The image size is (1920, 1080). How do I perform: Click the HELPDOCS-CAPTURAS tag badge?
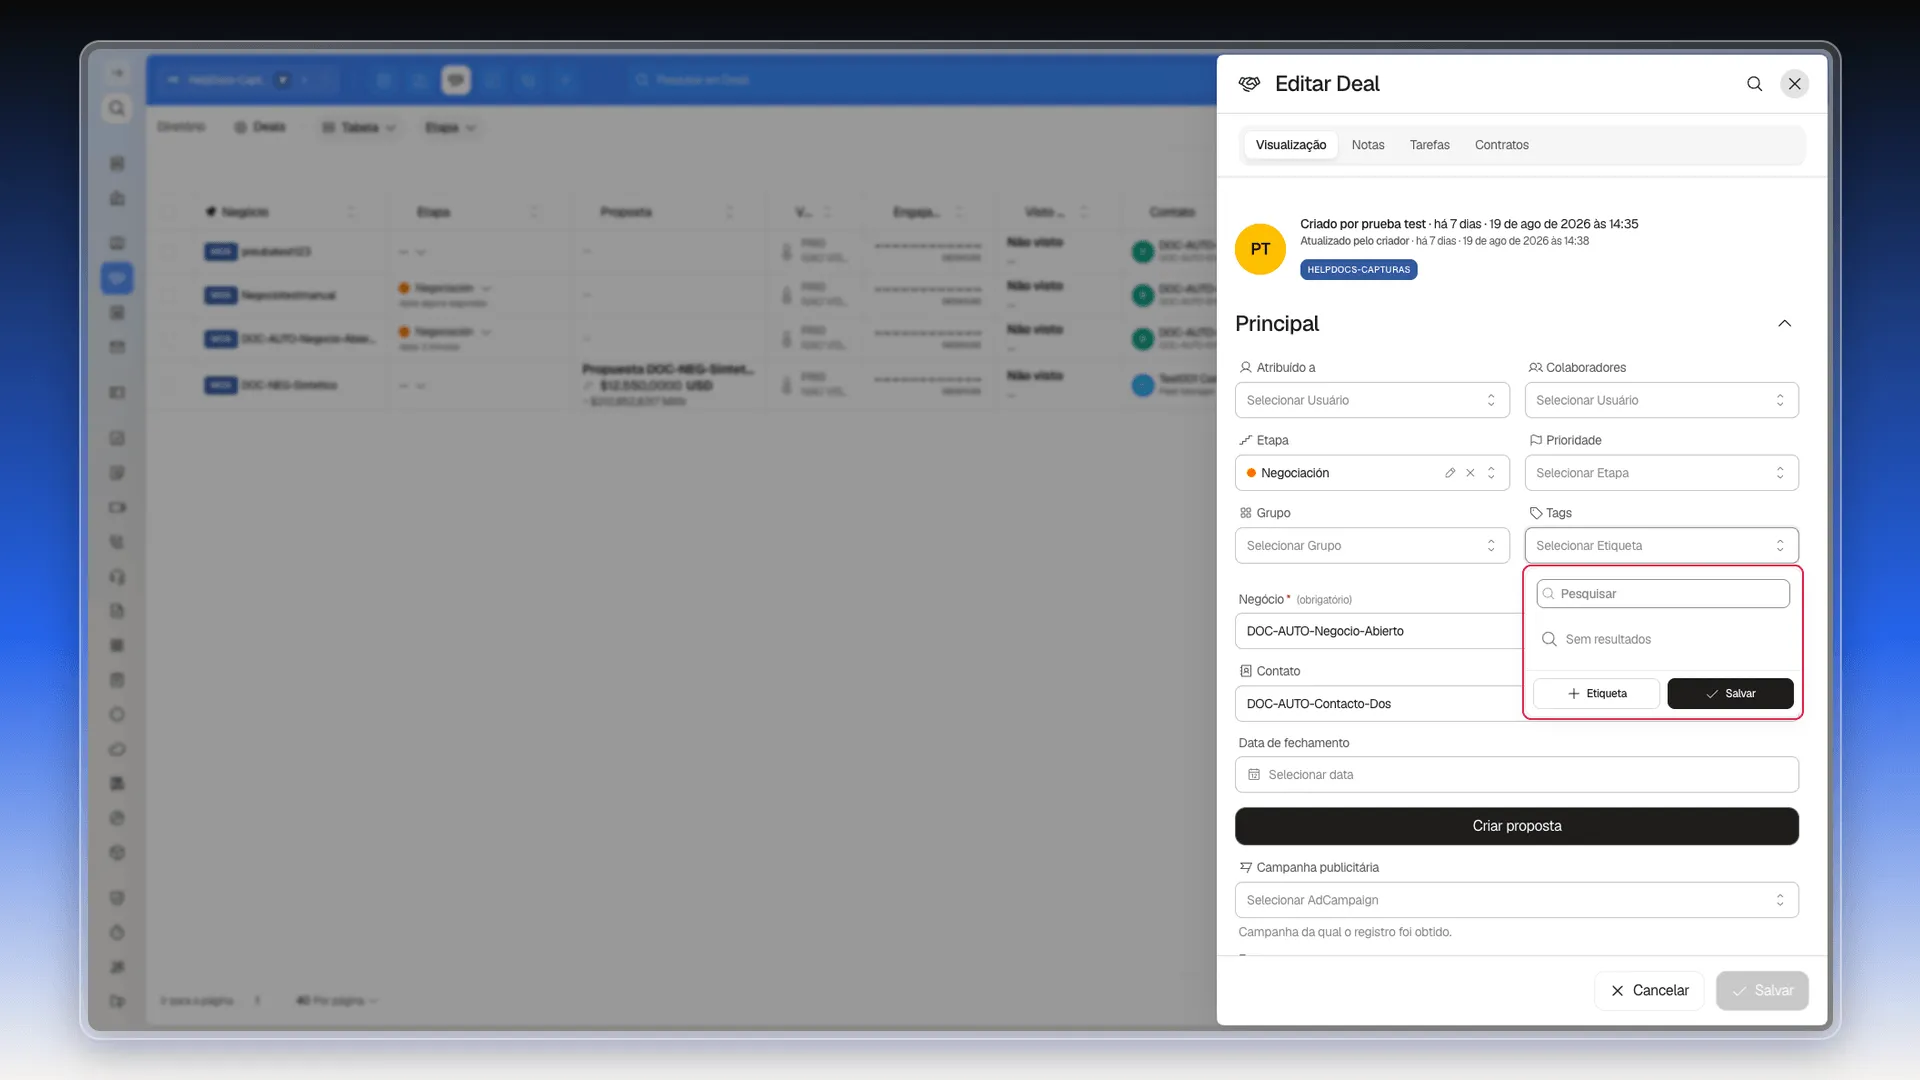(x=1358, y=270)
